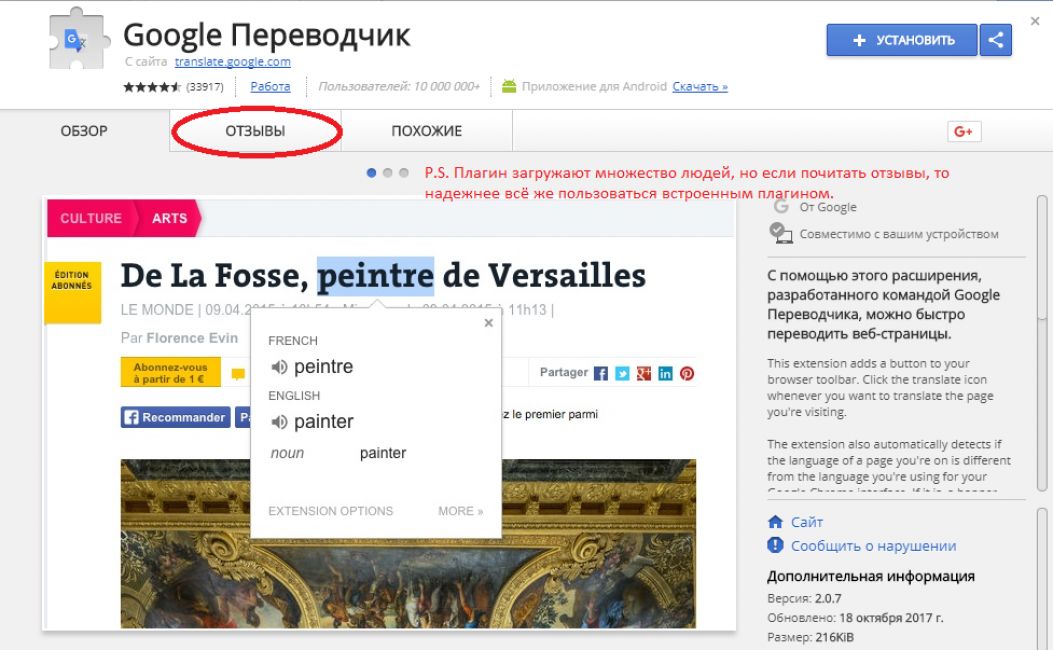
Task: Click the green Android robot icon
Action: [x=509, y=86]
